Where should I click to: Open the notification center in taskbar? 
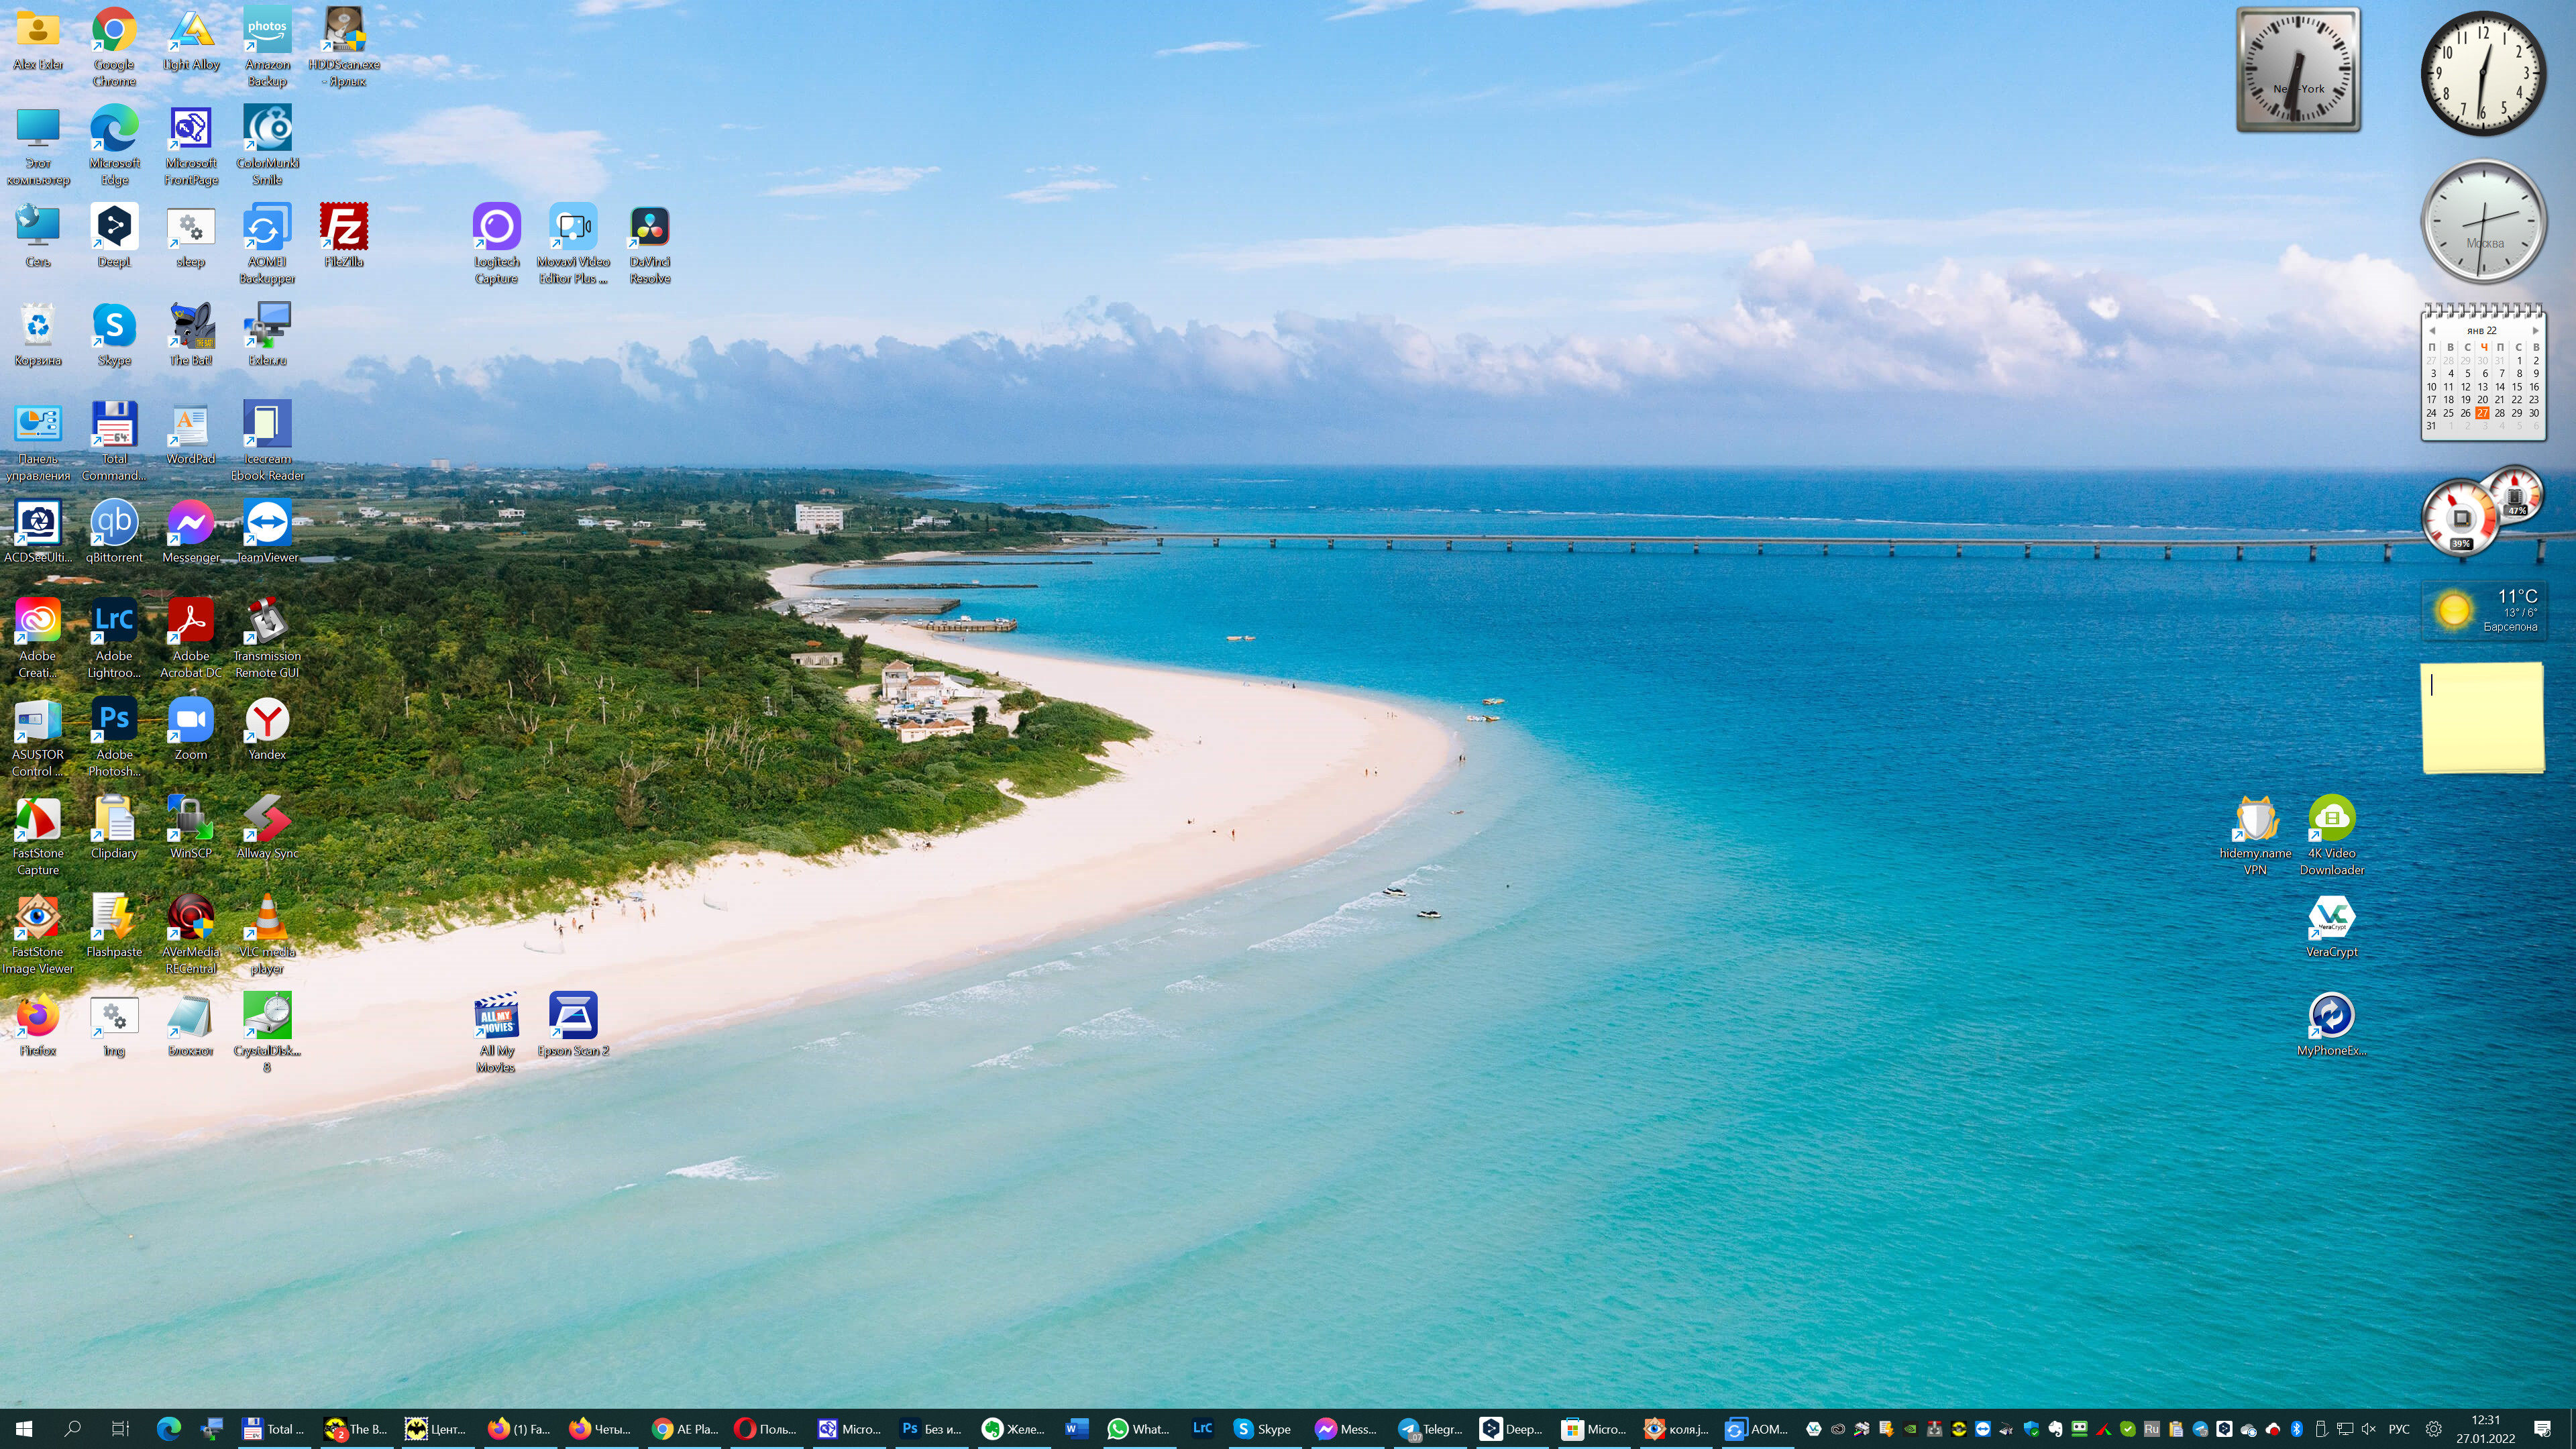(x=2542, y=1429)
